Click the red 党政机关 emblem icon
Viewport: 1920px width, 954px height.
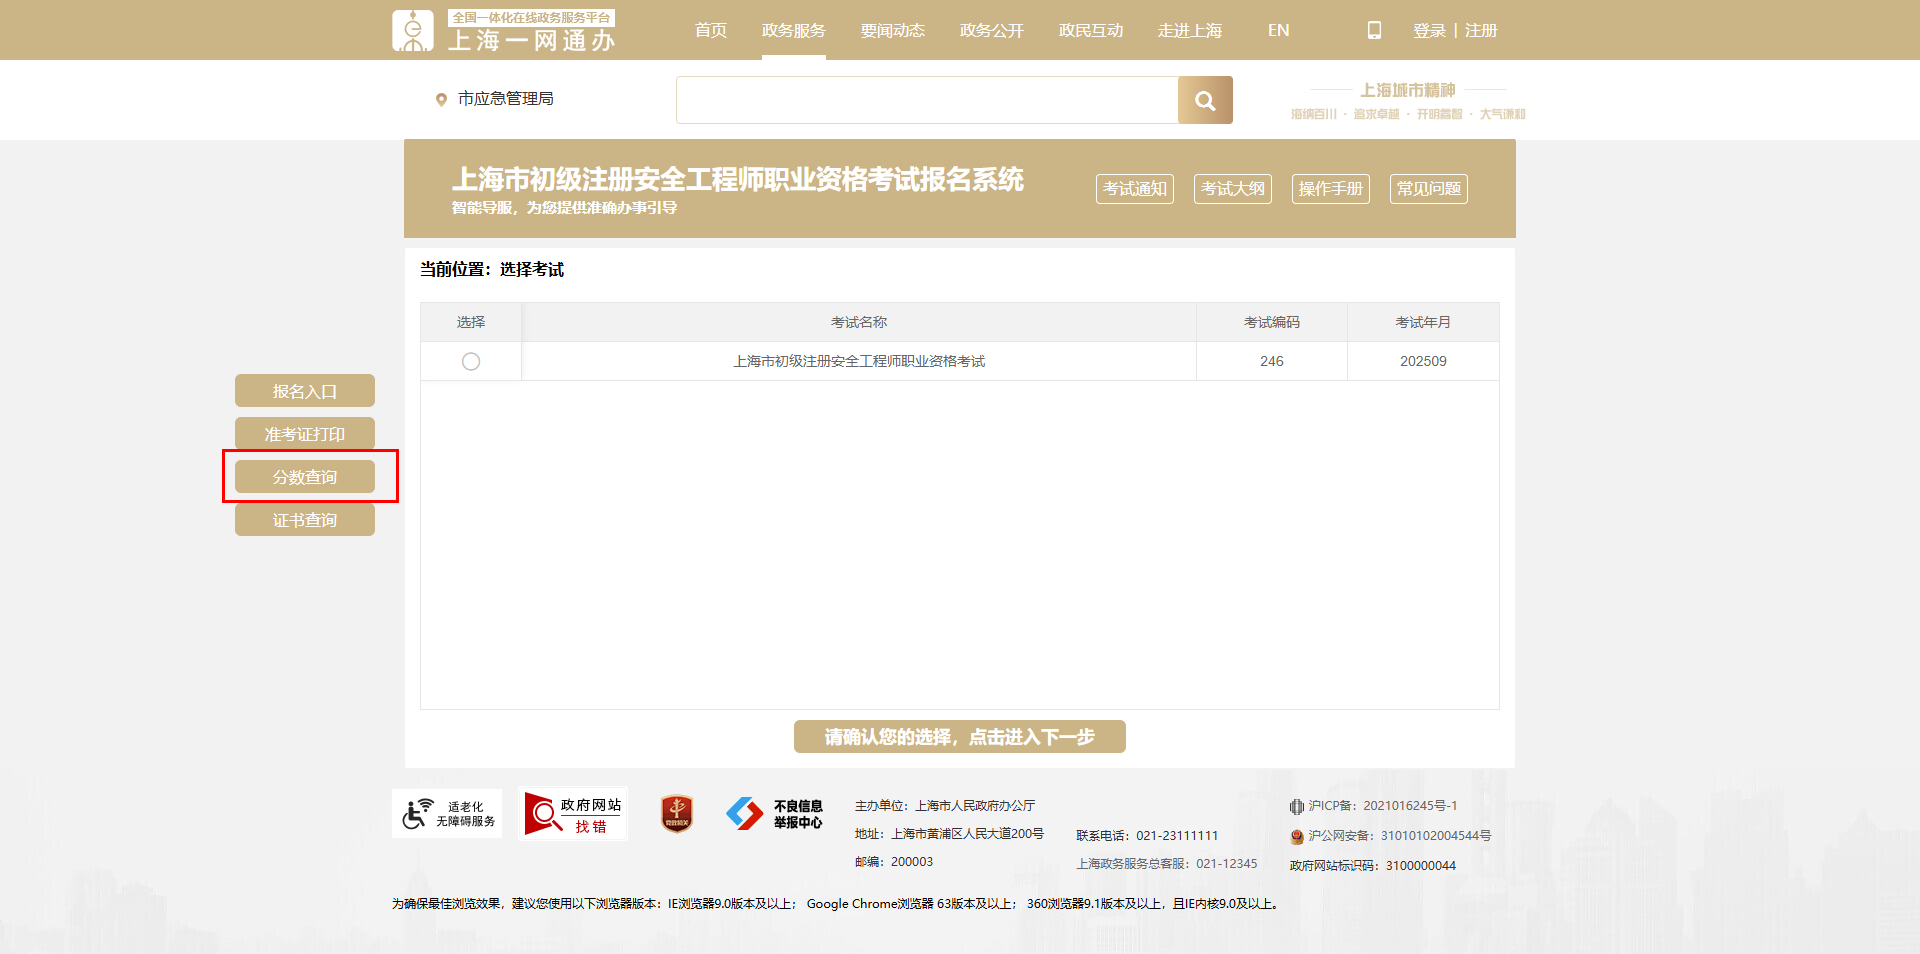point(677,814)
